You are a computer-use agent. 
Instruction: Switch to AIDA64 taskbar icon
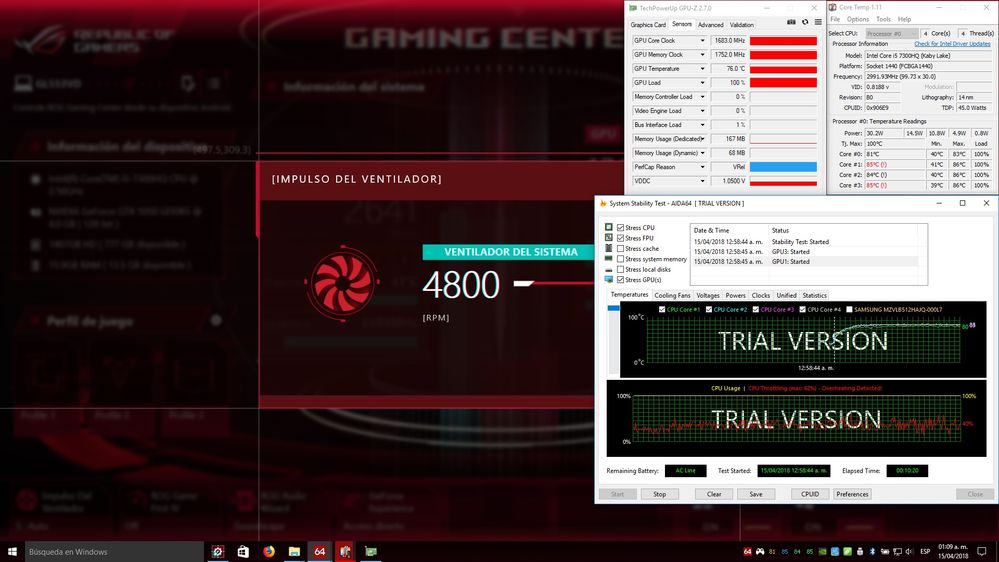point(319,551)
